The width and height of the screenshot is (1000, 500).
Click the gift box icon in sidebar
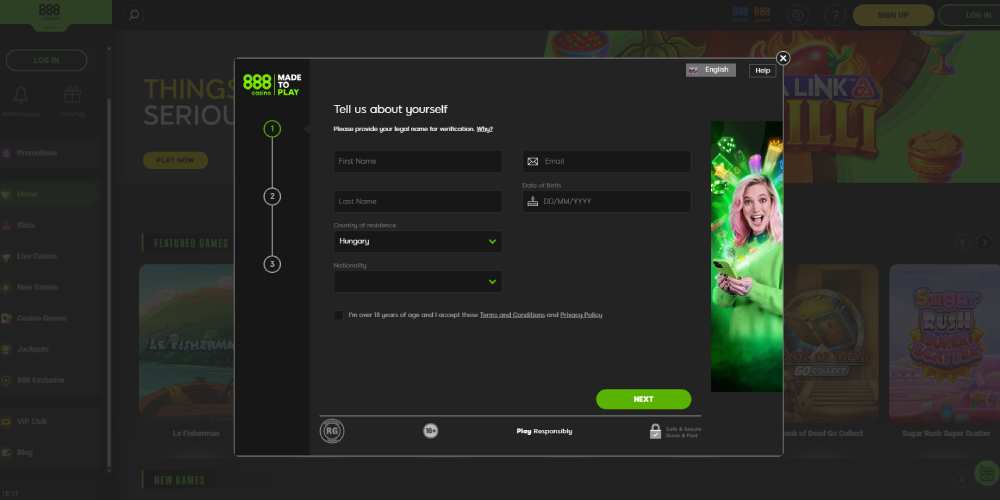coord(72,96)
